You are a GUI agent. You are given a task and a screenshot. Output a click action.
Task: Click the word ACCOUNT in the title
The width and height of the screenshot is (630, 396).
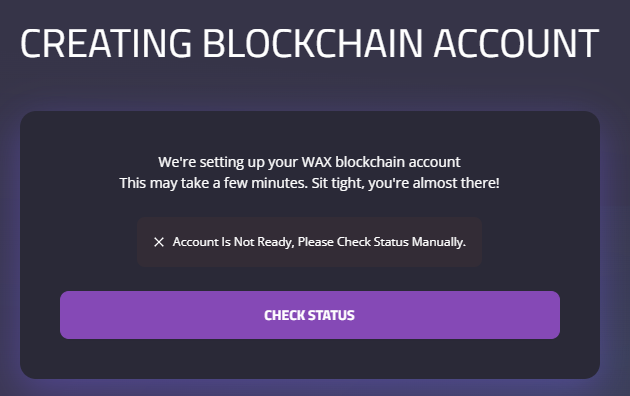click(x=516, y=43)
